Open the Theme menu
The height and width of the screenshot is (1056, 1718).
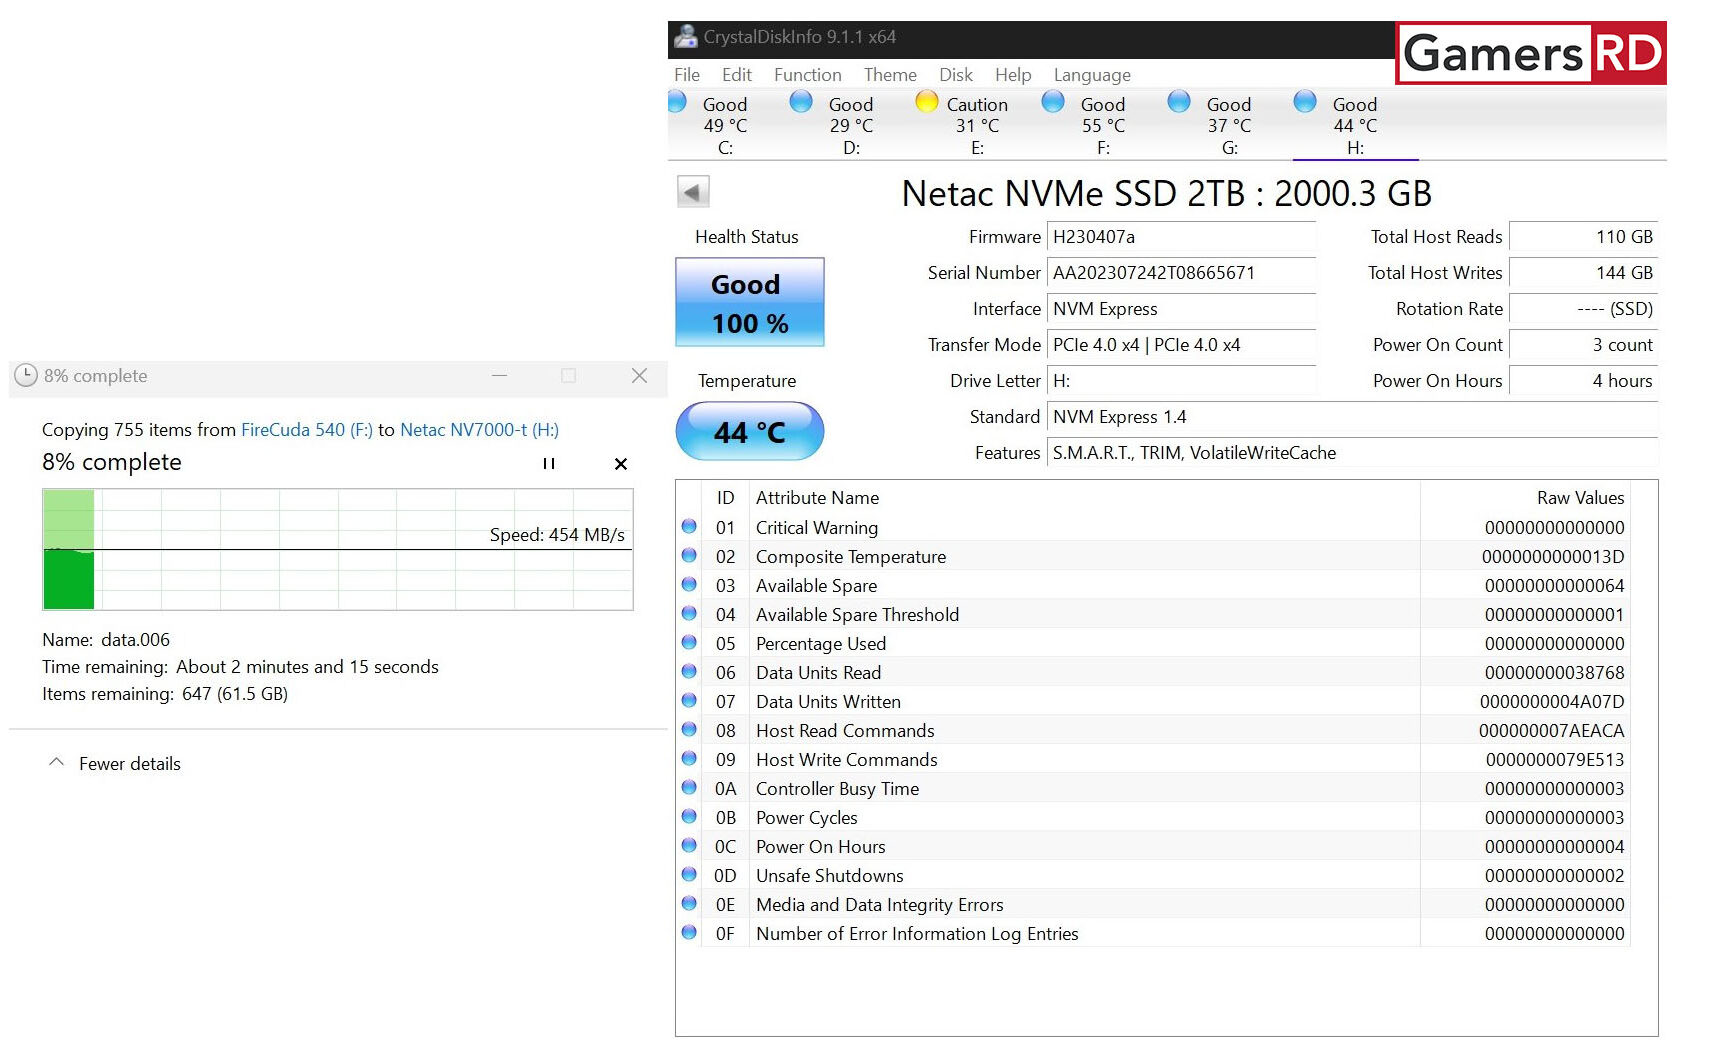point(890,75)
